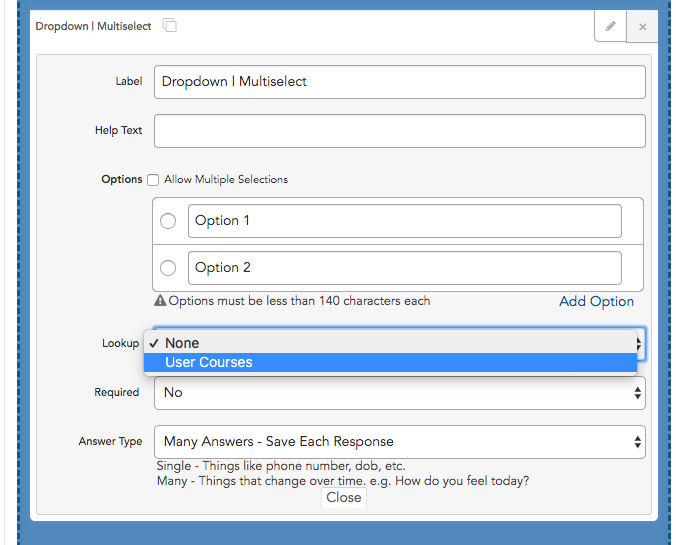Open the Required dropdown
The width and height of the screenshot is (676, 545).
pyautogui.click(x=400, y=393)
